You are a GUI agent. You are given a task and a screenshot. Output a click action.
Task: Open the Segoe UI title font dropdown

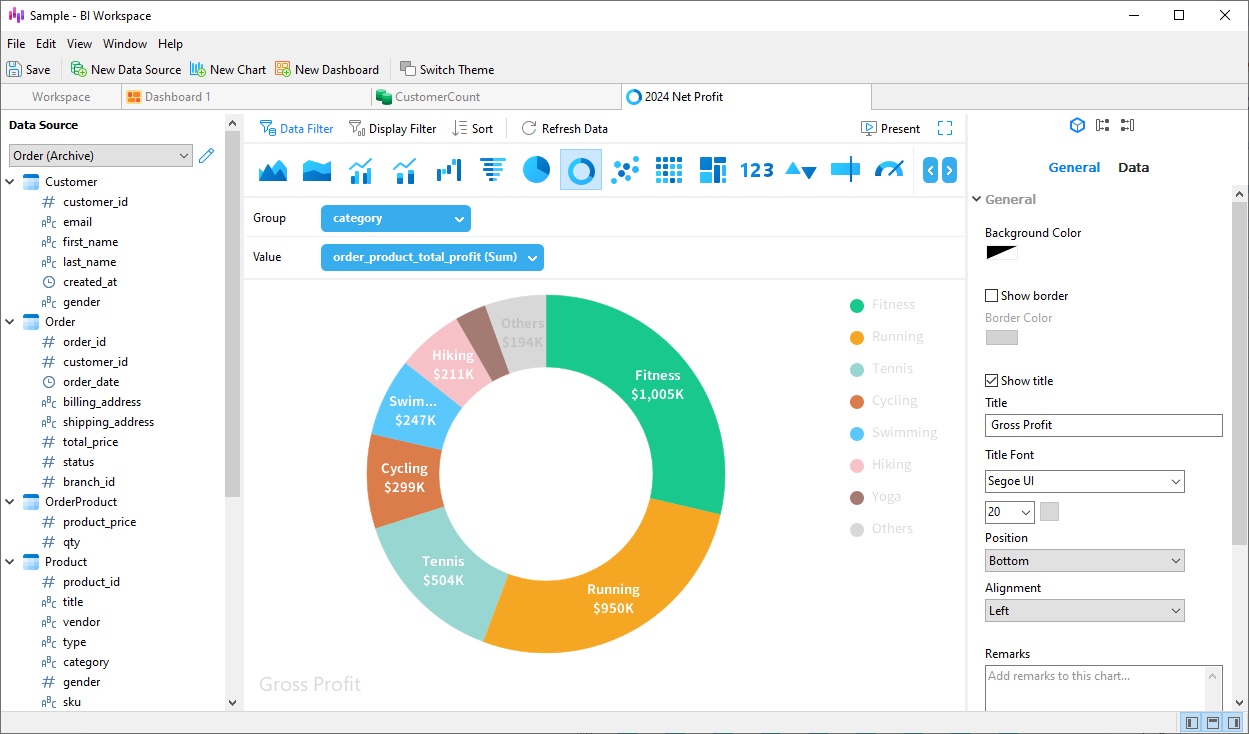(x=1084, y=481)
